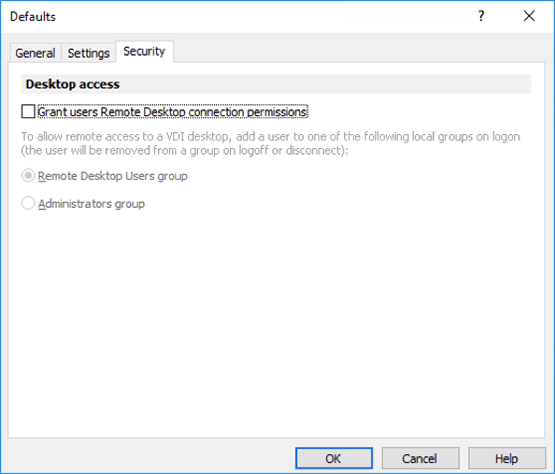This screenshot has width=555, height=474.
Task: Click the 'Grant users Remote Desktop connection permissions' label
Action: tap(172, 112)
